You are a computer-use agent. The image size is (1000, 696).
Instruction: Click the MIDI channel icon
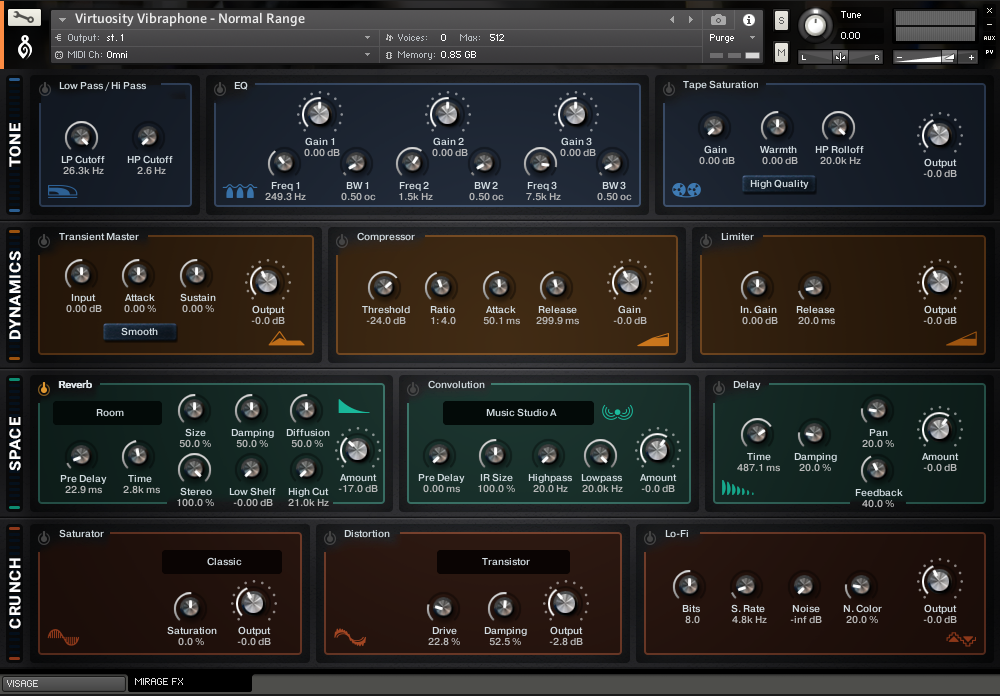[x=59, y=55]
